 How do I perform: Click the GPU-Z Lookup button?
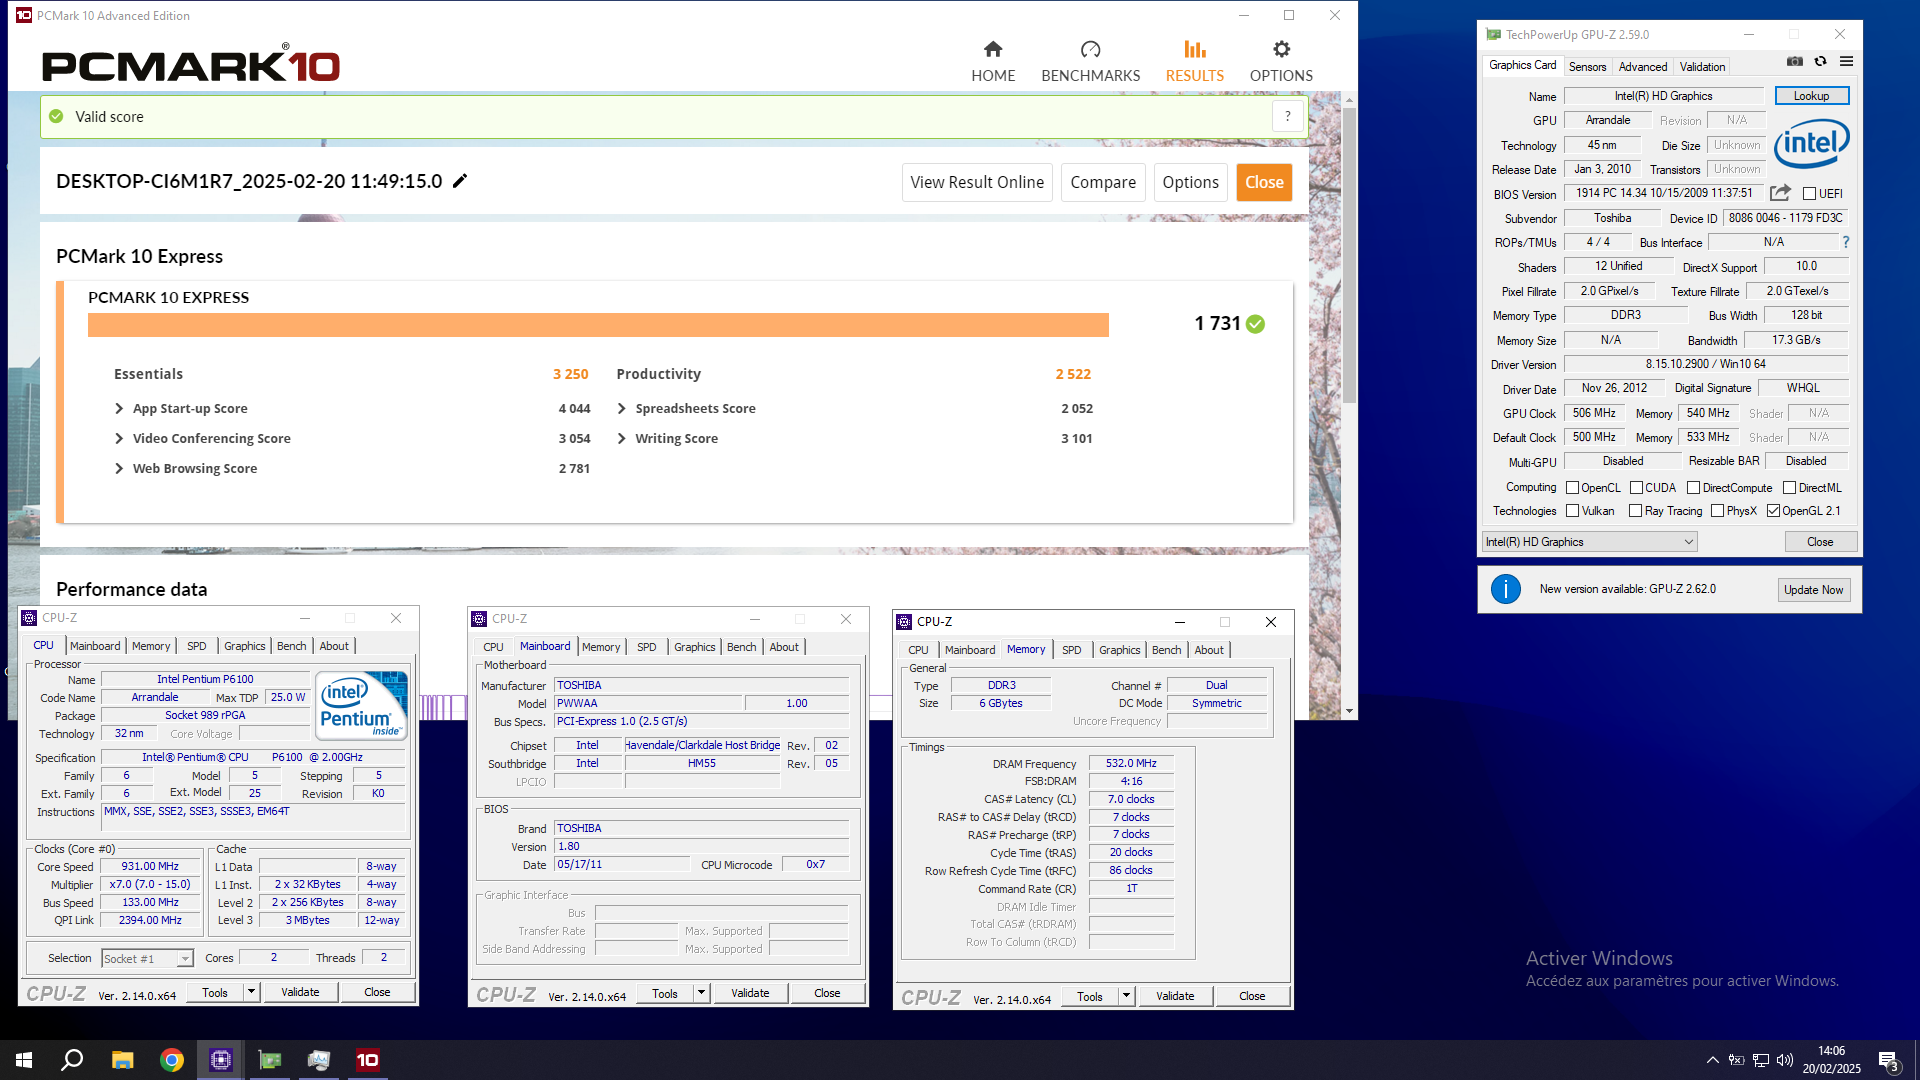1811,96
